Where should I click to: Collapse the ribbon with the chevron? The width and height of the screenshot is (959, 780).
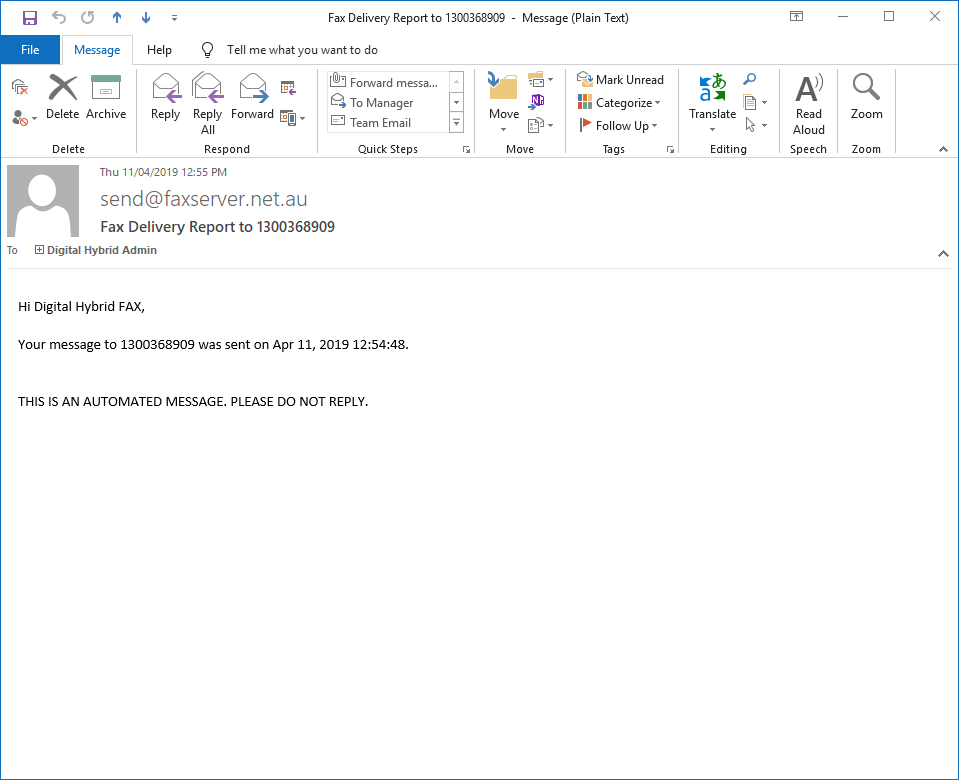(x=943, y=149)
